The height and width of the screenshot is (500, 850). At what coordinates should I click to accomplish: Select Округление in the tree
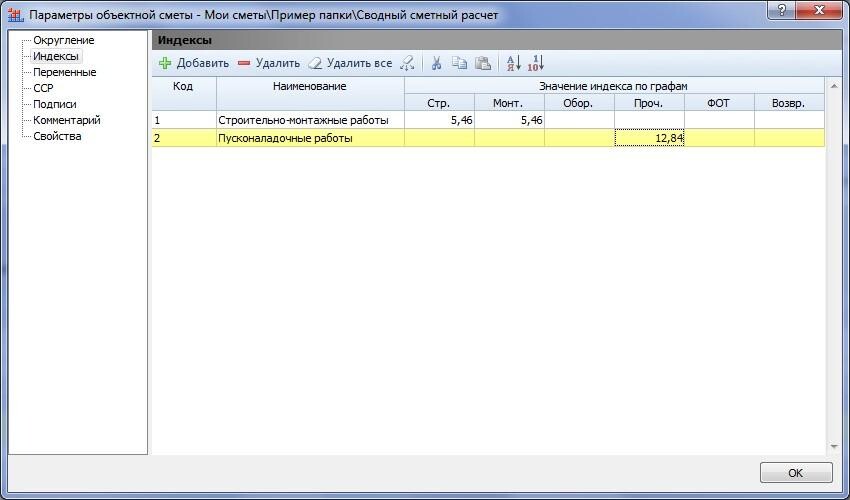pyautogui.click(x=63, y=40)
